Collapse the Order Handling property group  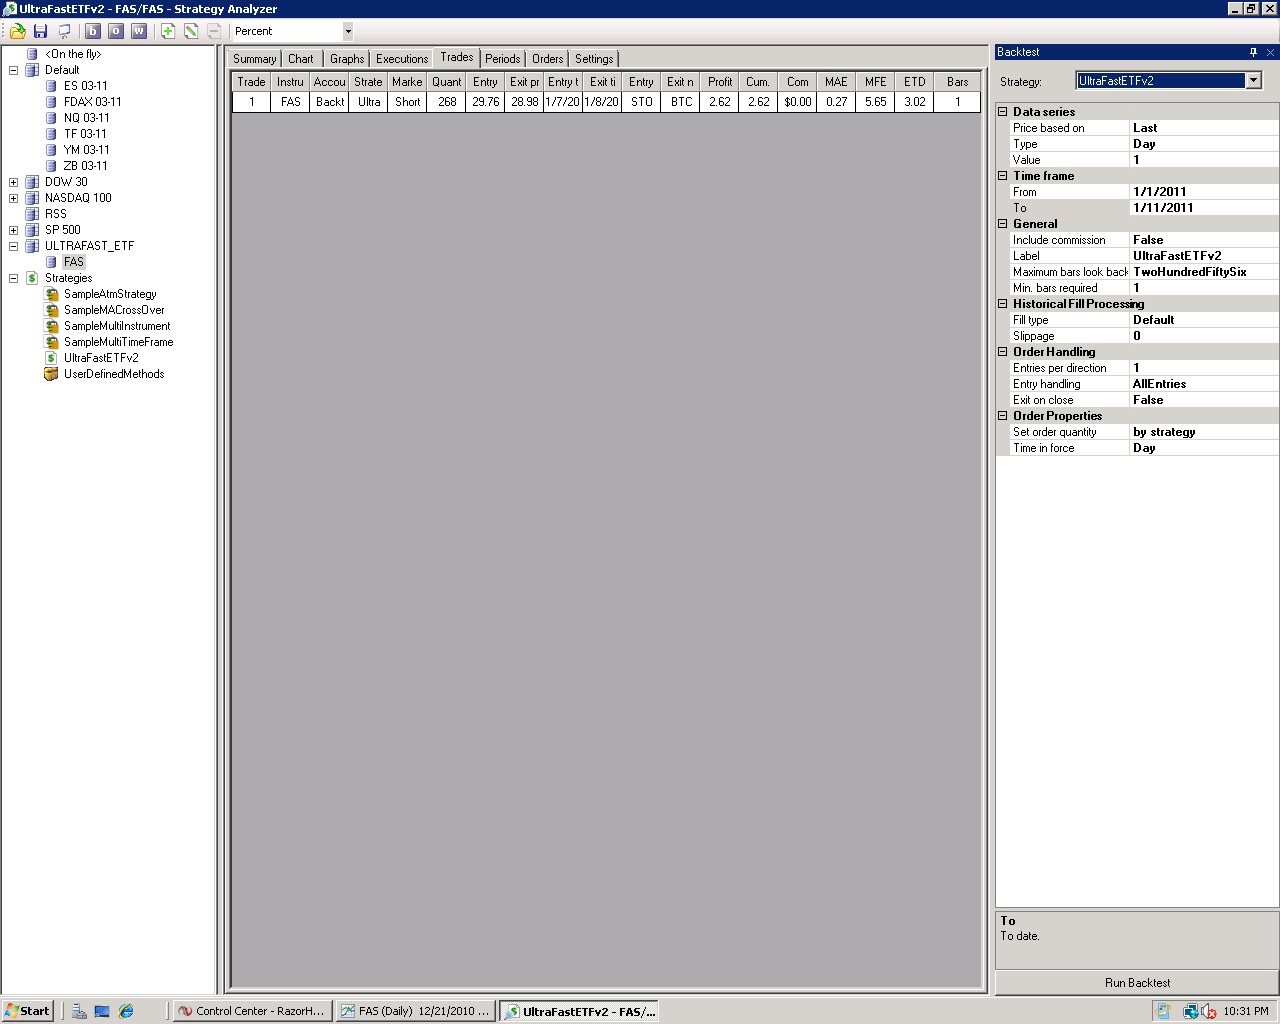click(x=1003, y=352)
